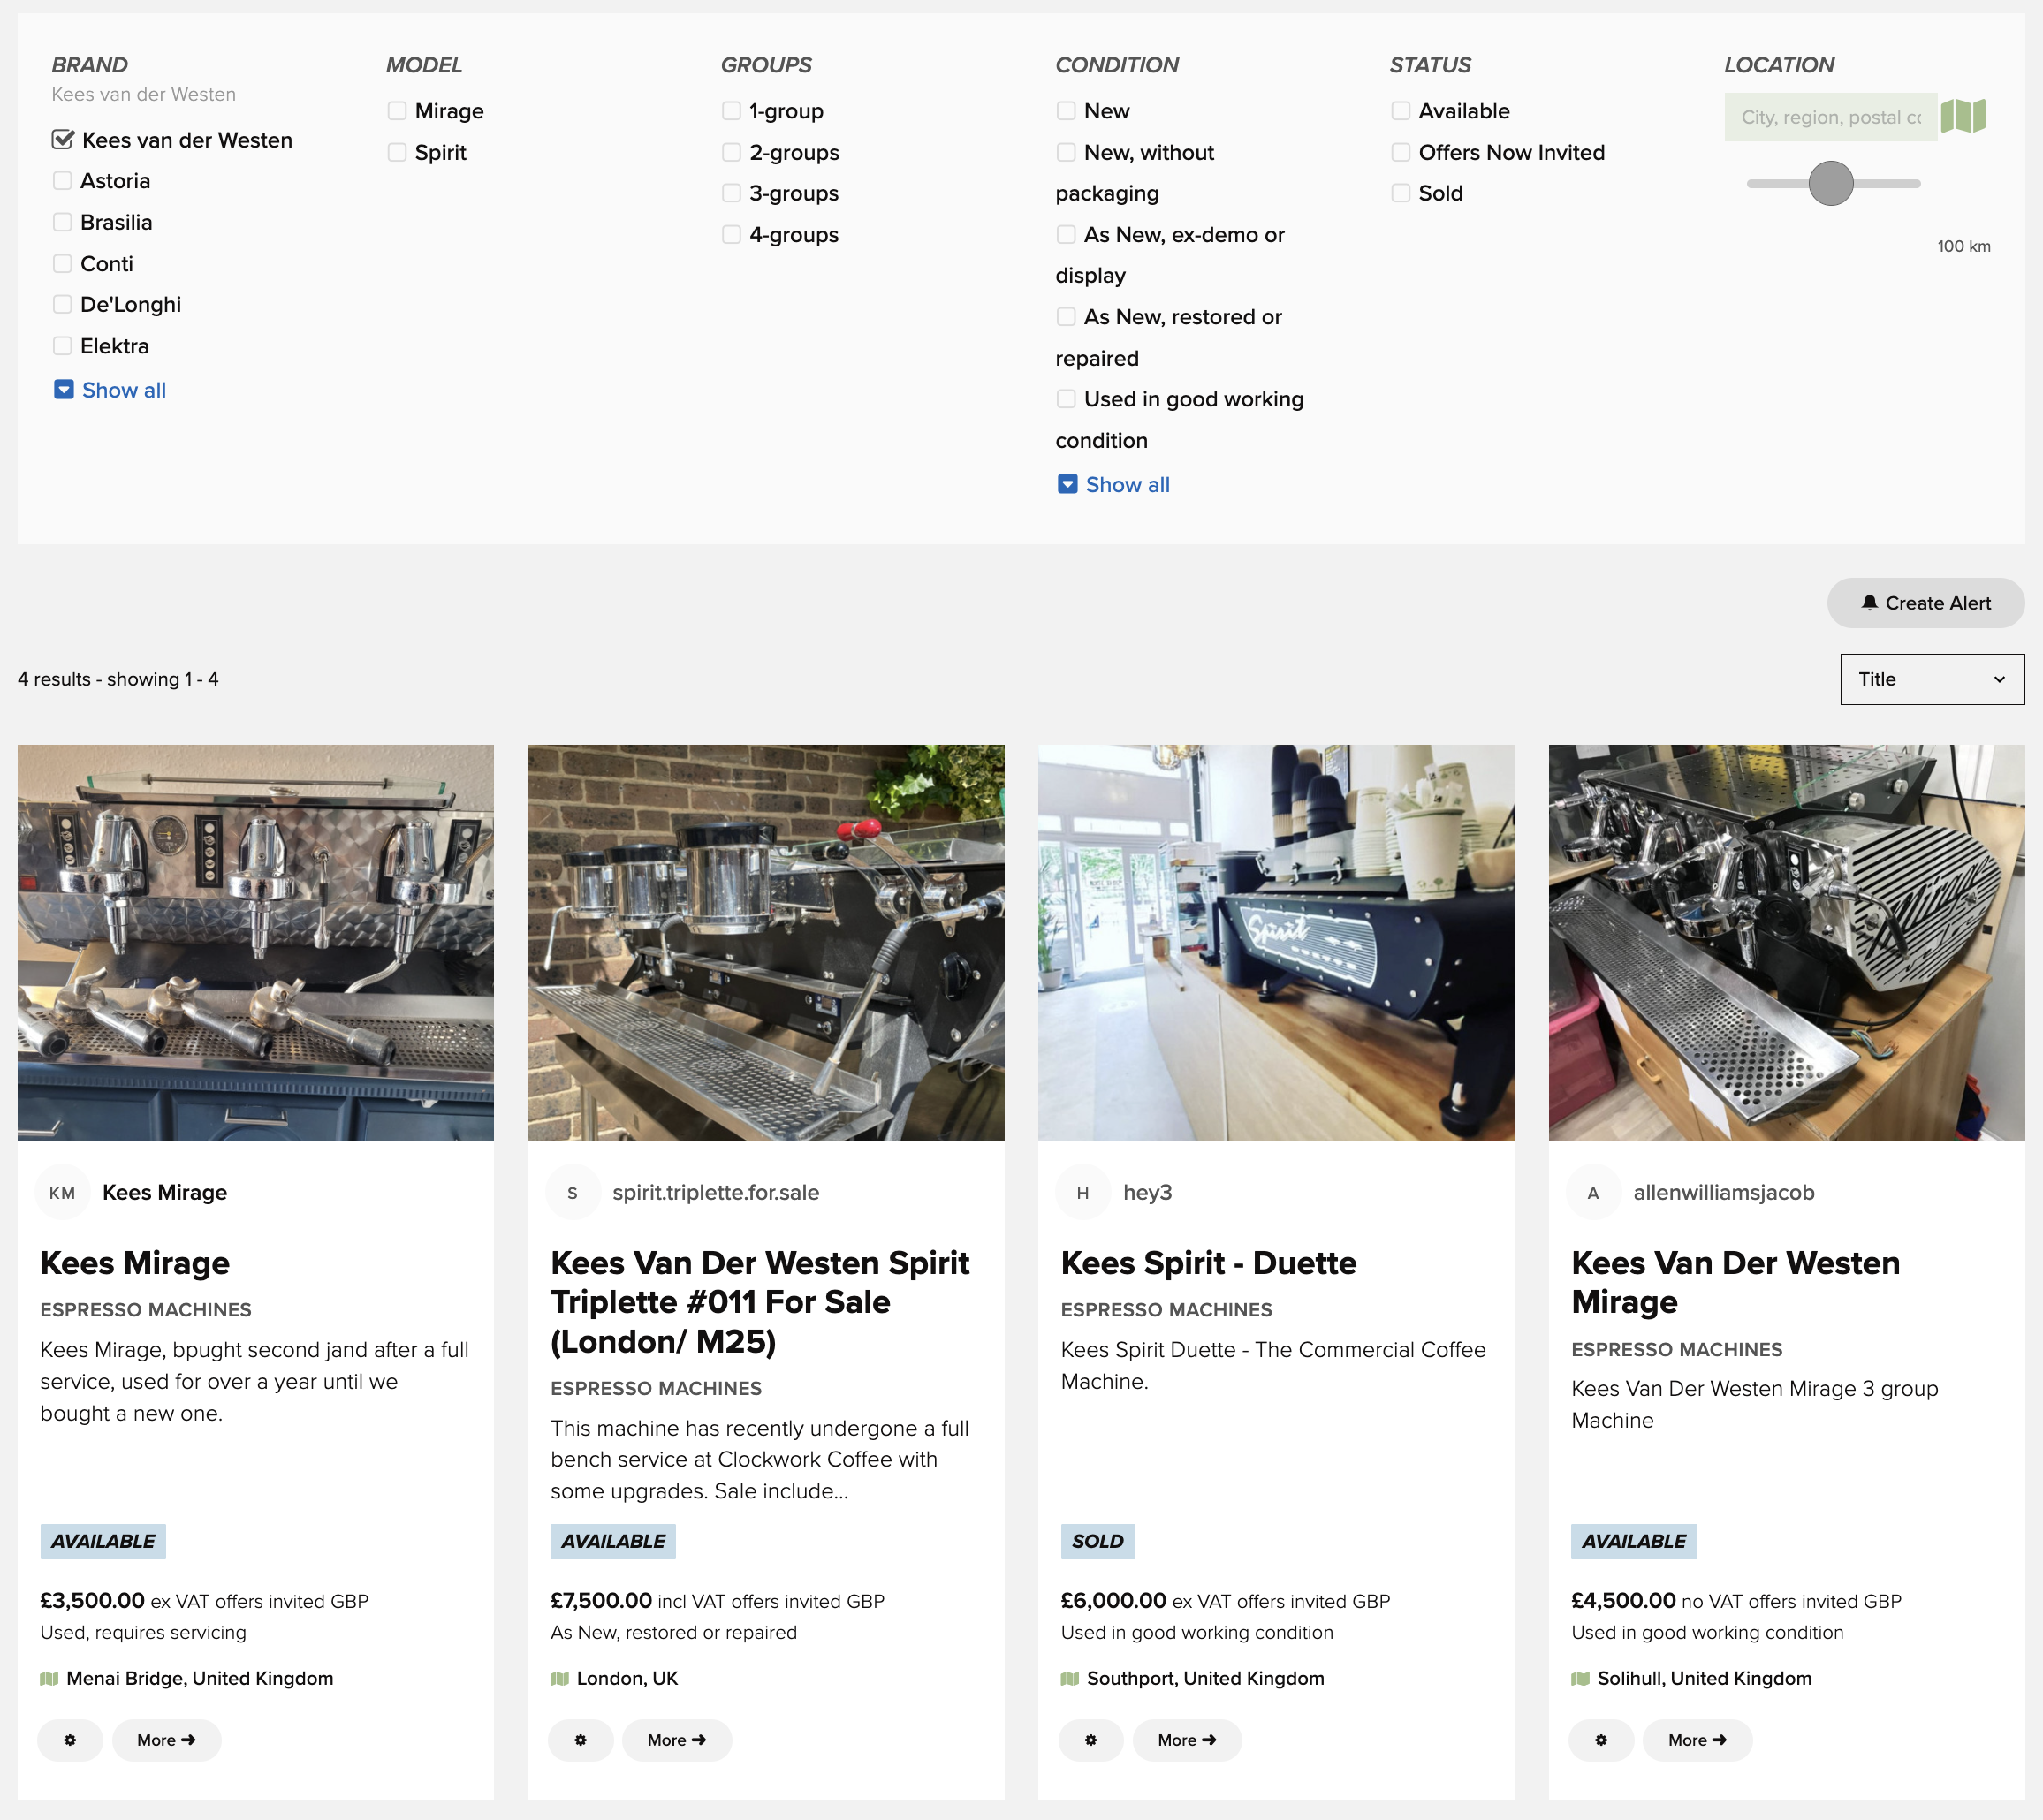The height and width of the screenshot is (1820, 2043).
Task: Select the 1-group filter
Action: 732,111
